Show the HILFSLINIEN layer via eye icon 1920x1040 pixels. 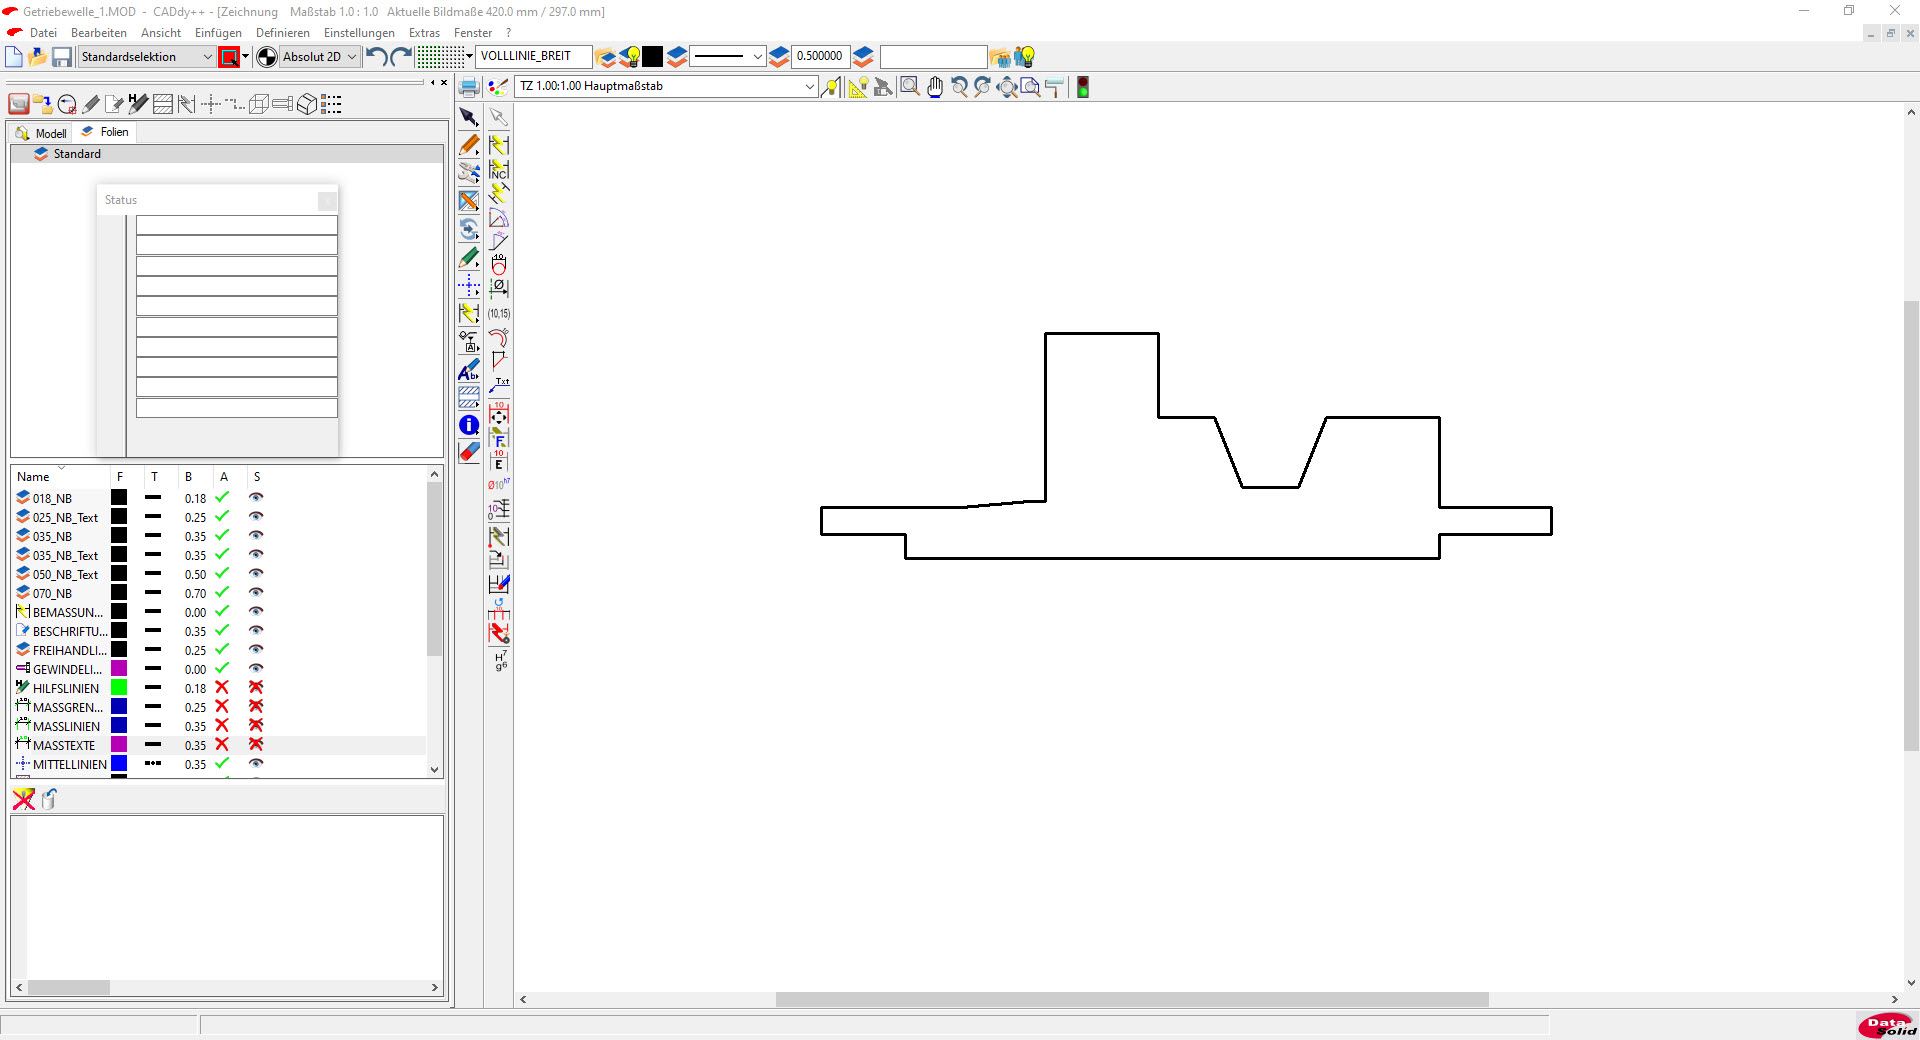pos(256,688)
